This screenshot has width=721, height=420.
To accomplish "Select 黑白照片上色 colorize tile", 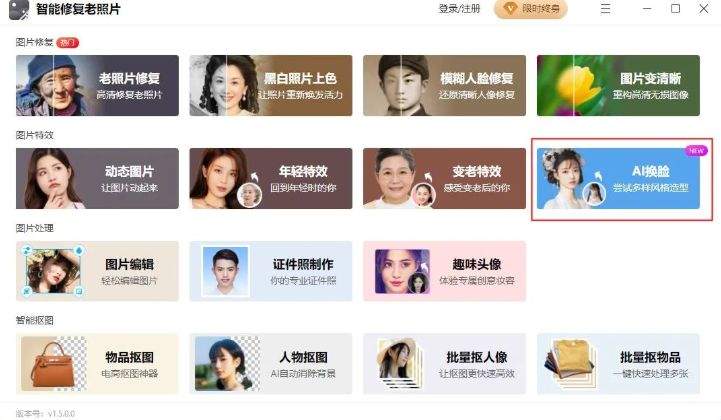I will (x=271, y=86).
